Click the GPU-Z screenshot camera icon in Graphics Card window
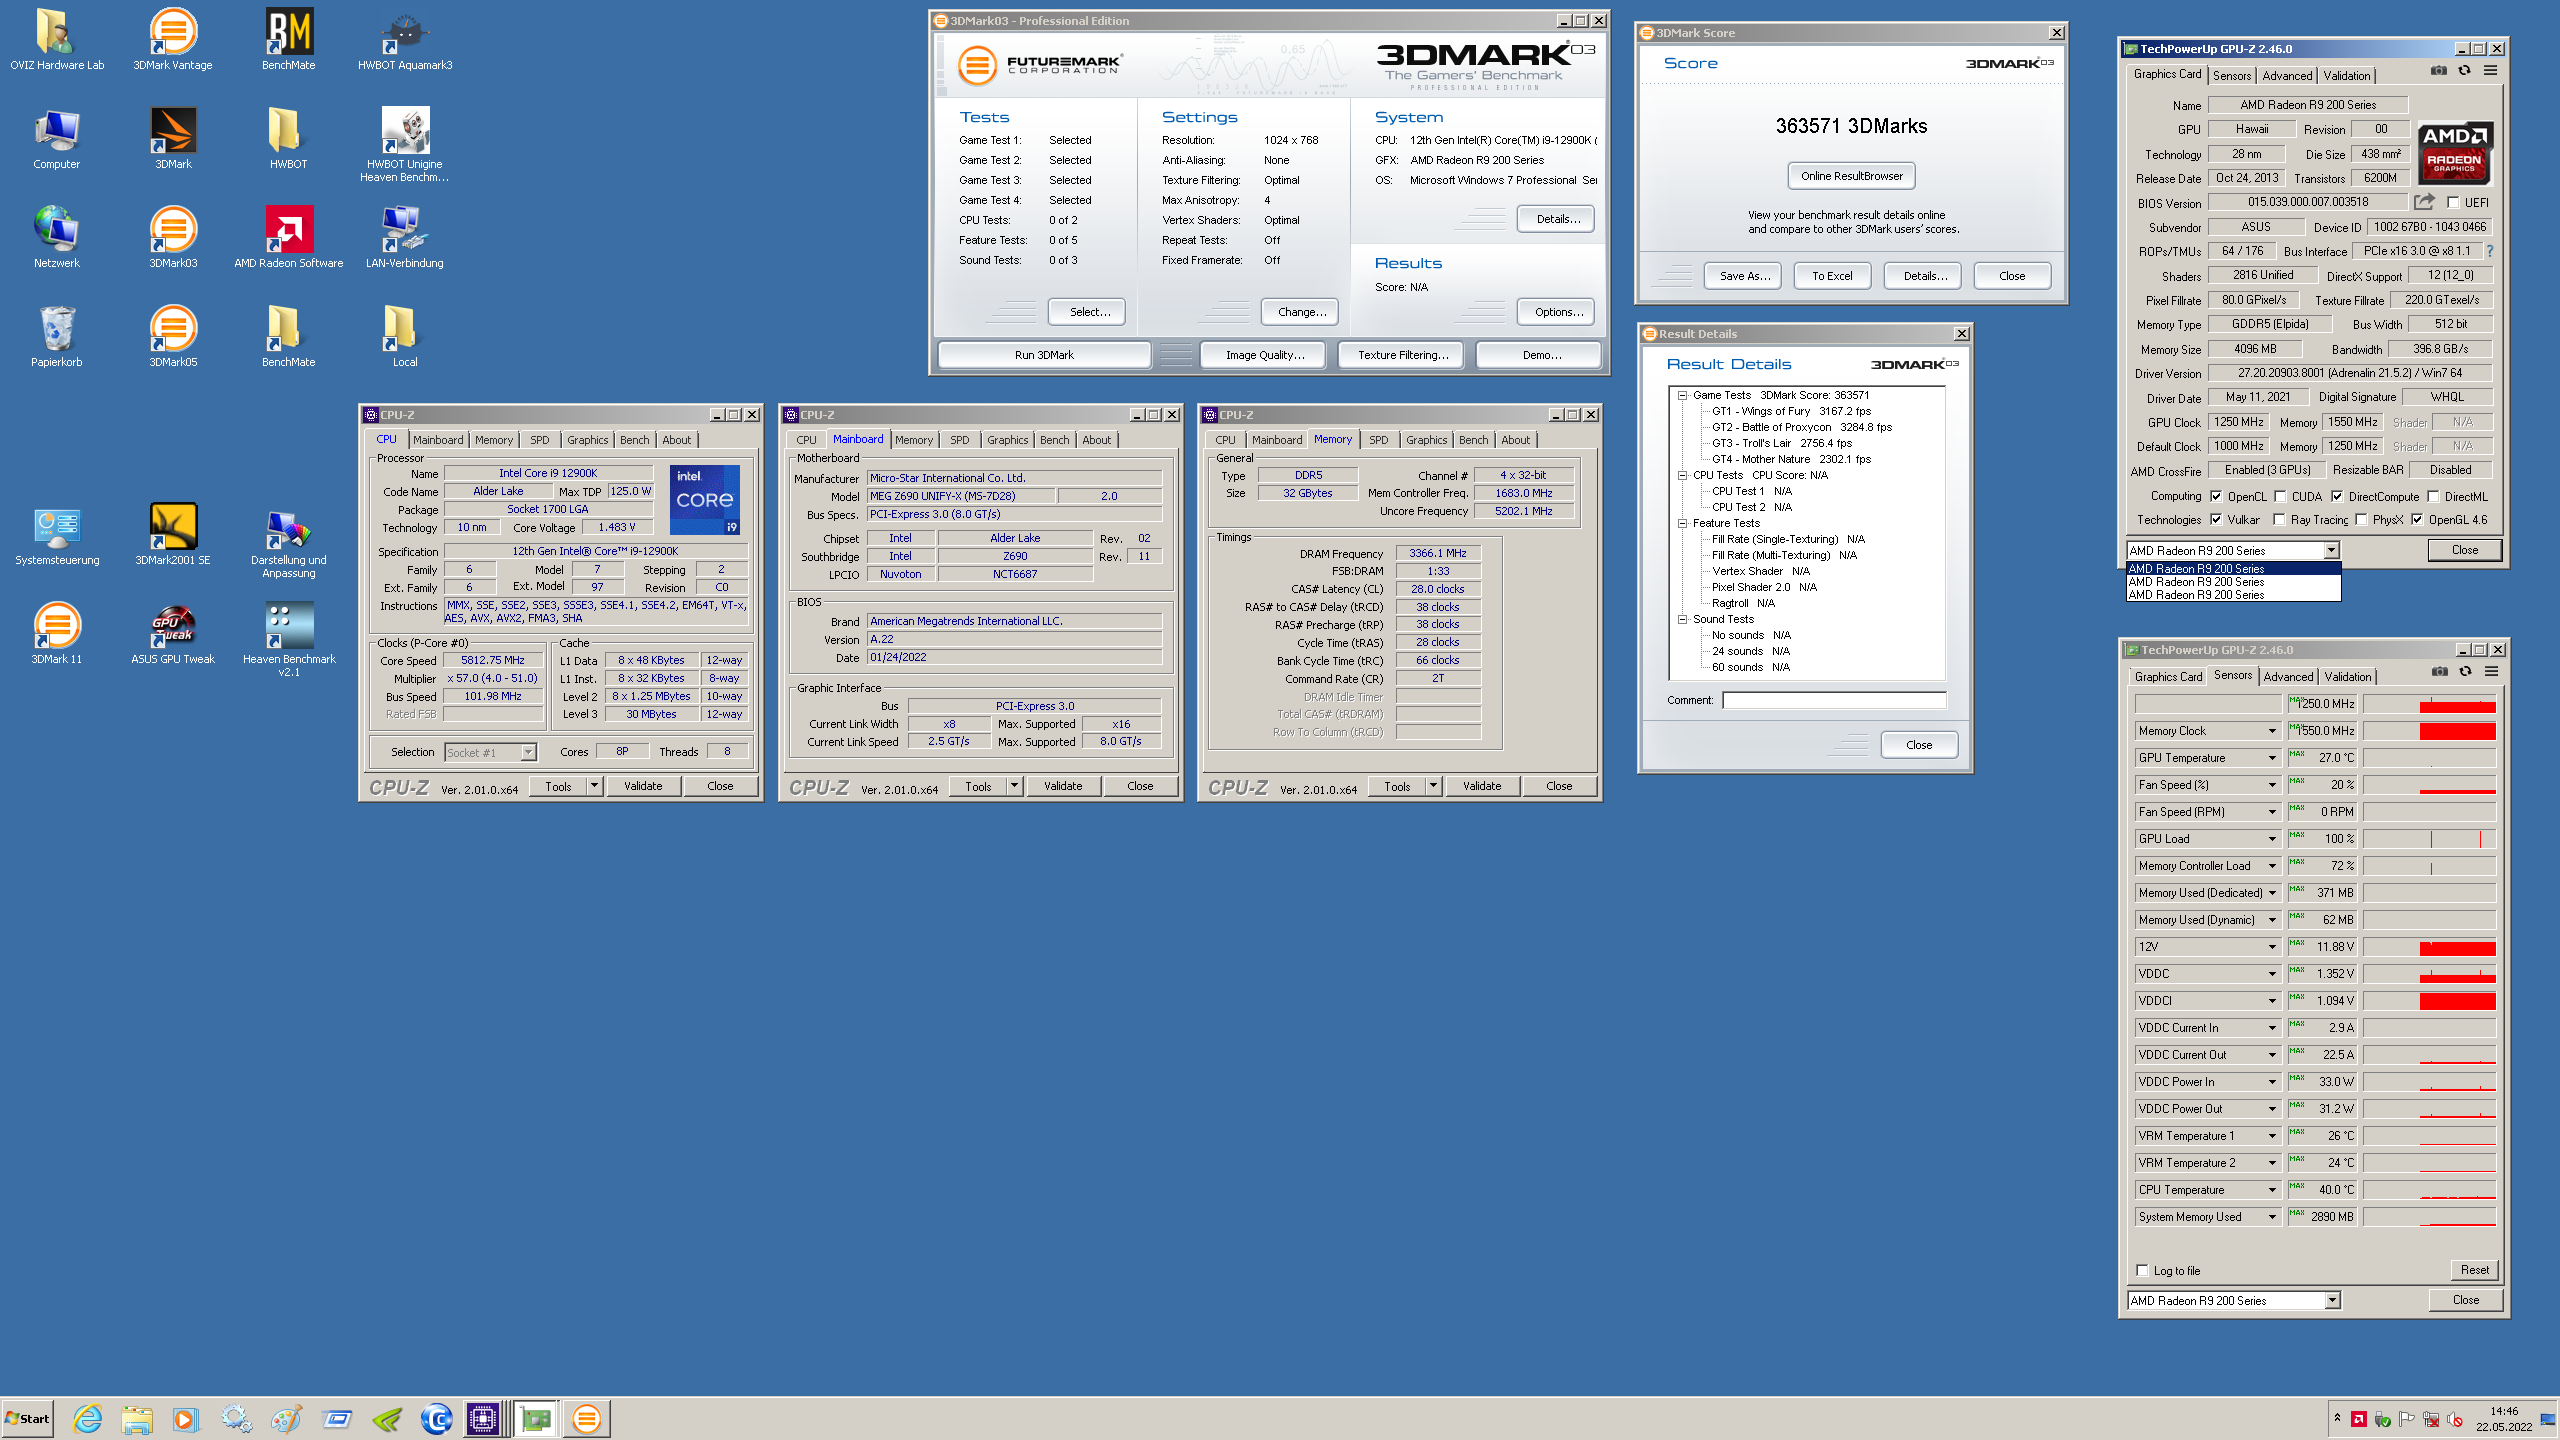The image size is (2560, 1440). [2439, 71]
